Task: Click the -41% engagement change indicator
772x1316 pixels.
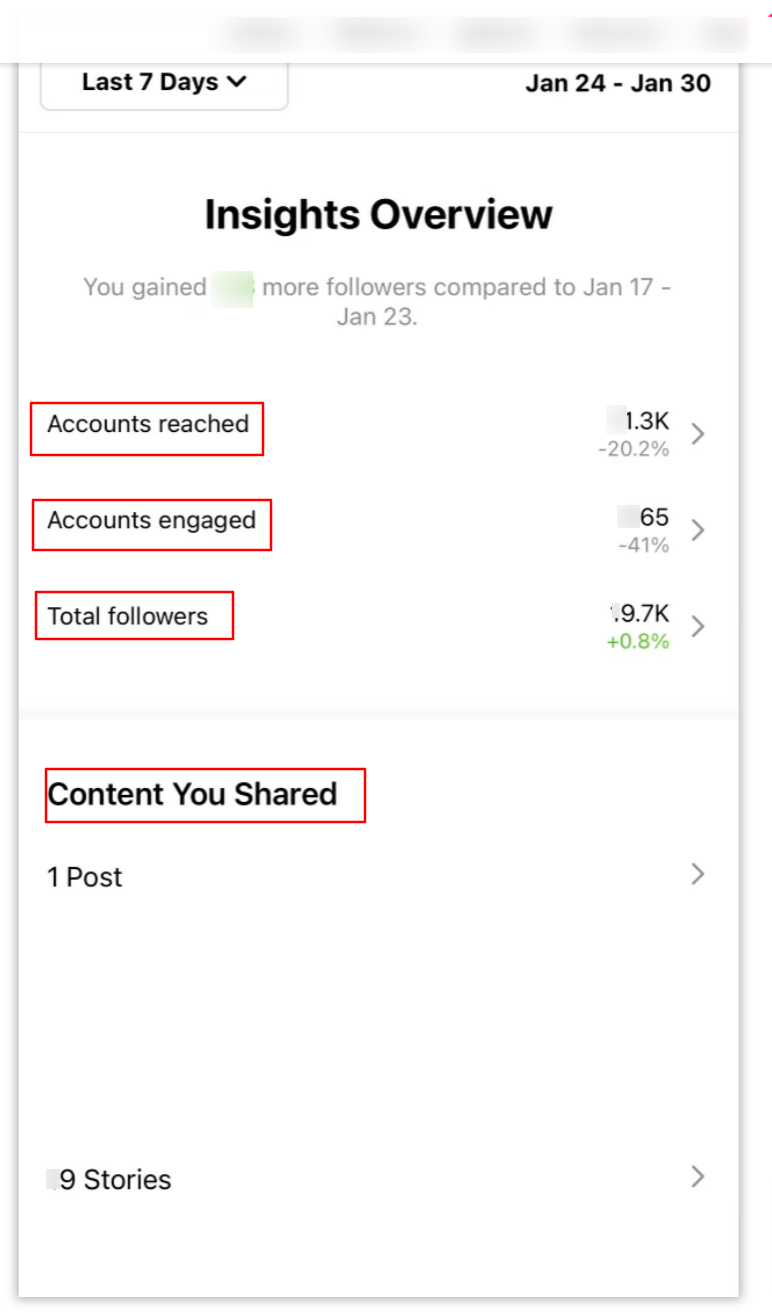Action: click(643, 544)
